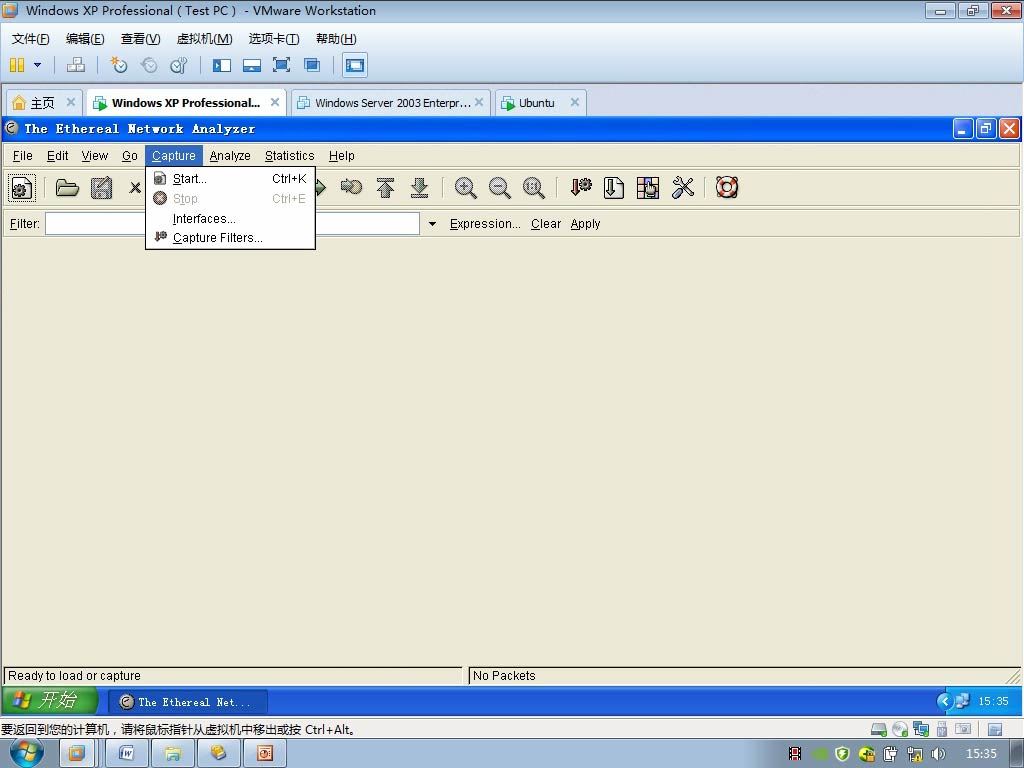
Task: Click inside the display filter text field
Action: pyautogui.click(x=232, y=224)
